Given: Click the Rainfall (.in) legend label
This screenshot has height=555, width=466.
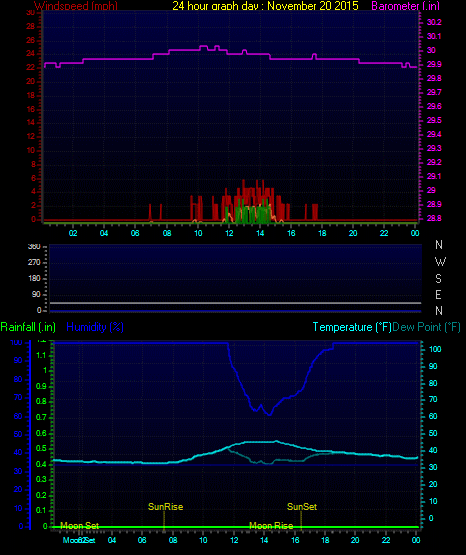Looking at the screenshot, I should (28, 327).
